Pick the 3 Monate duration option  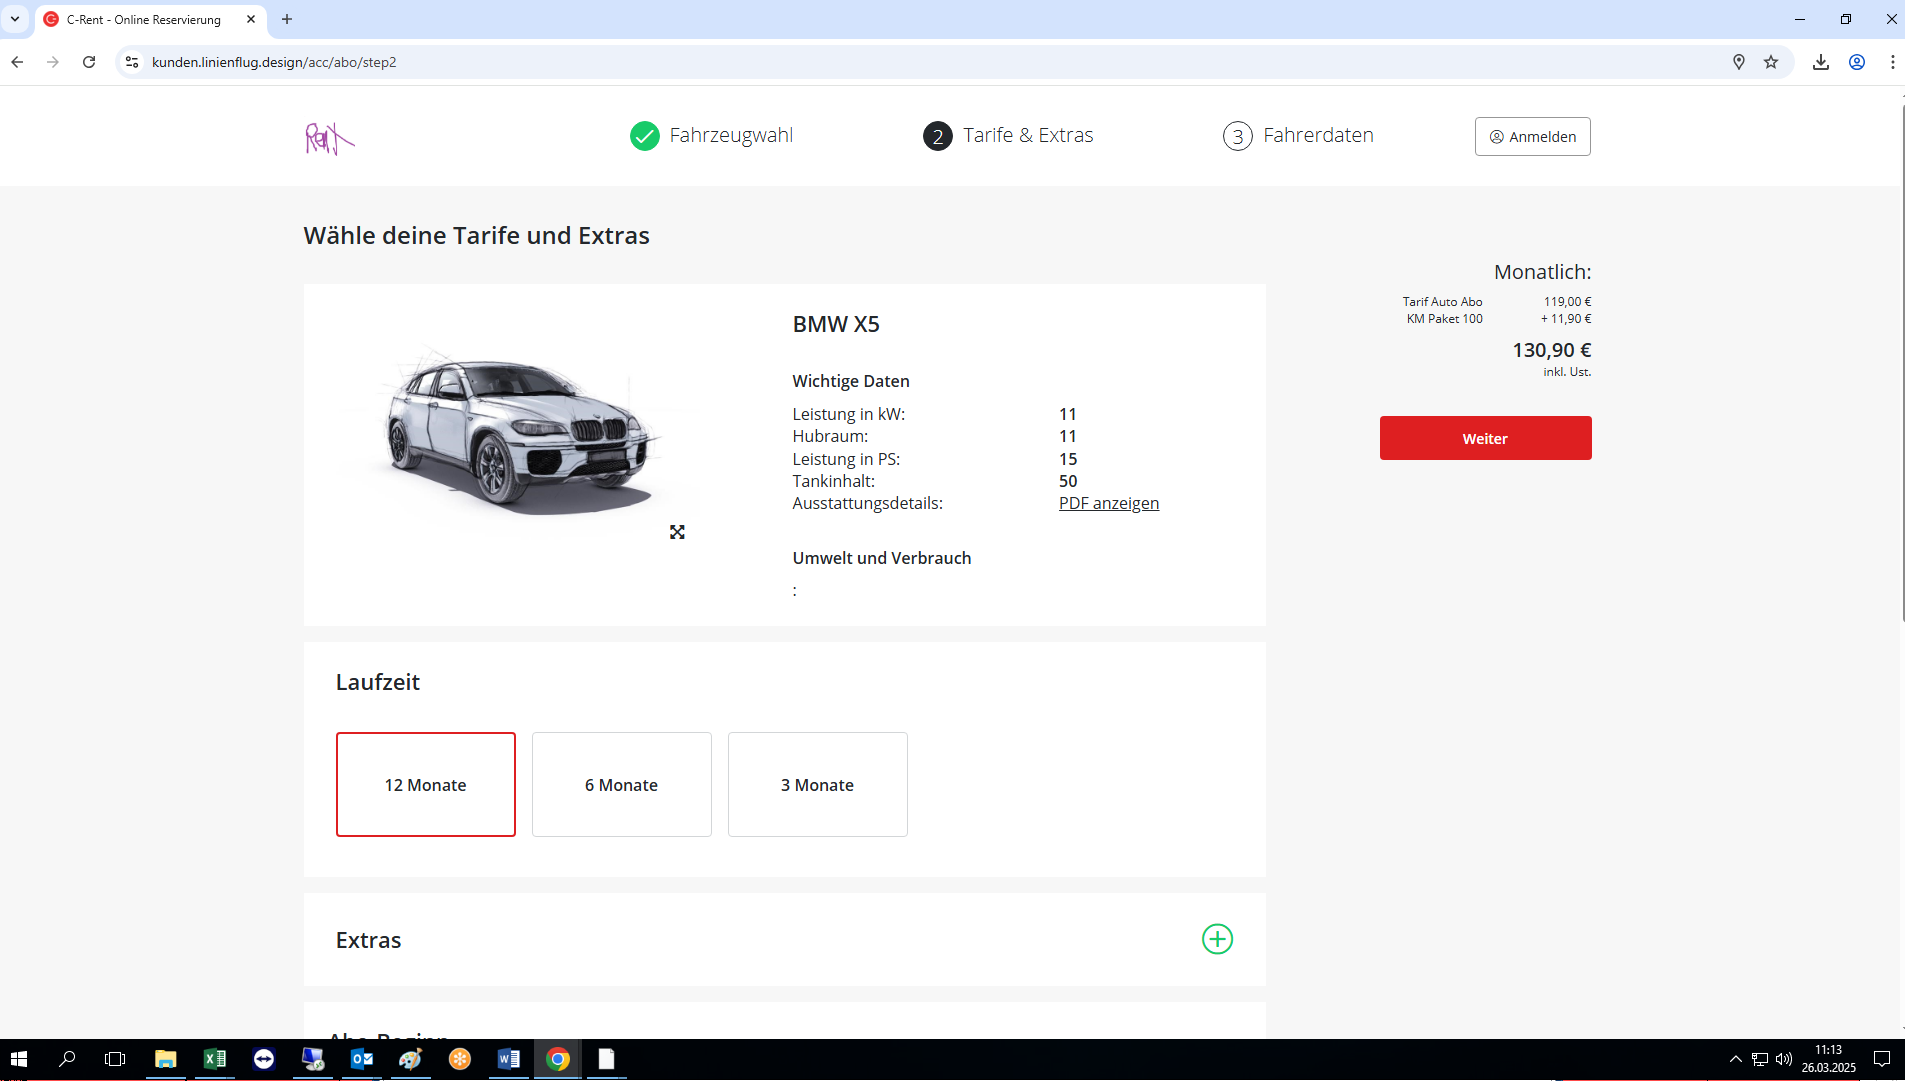[x=817, y=784]
